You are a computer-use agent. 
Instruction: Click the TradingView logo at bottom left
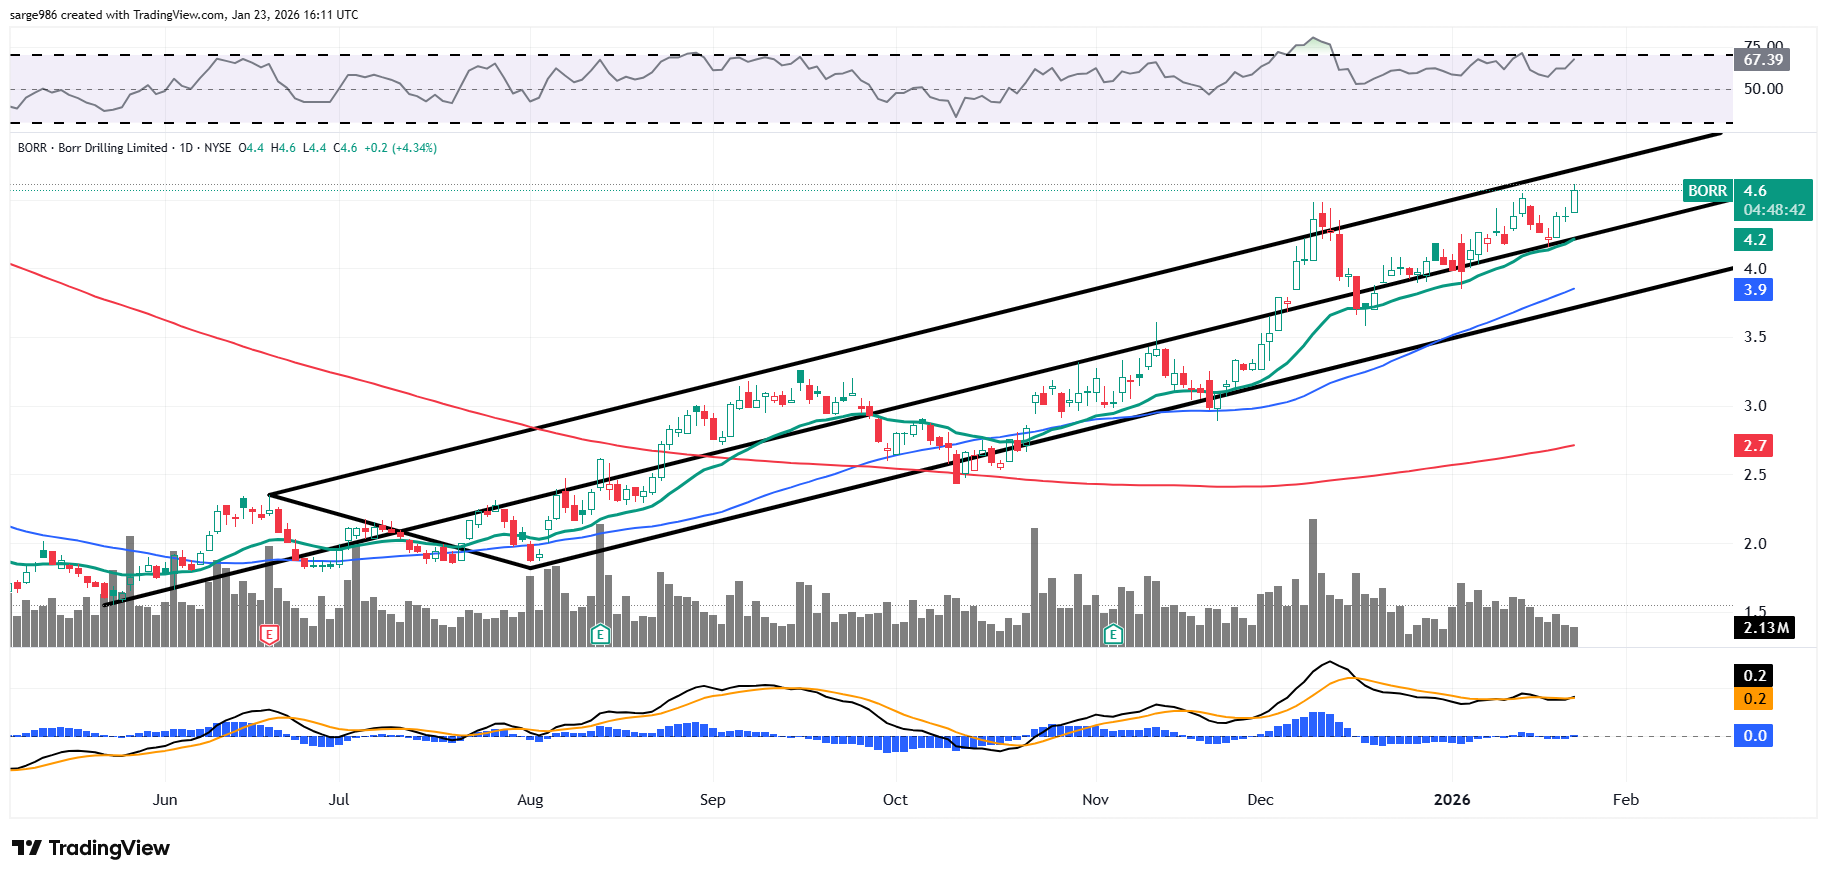coord(91,848)
